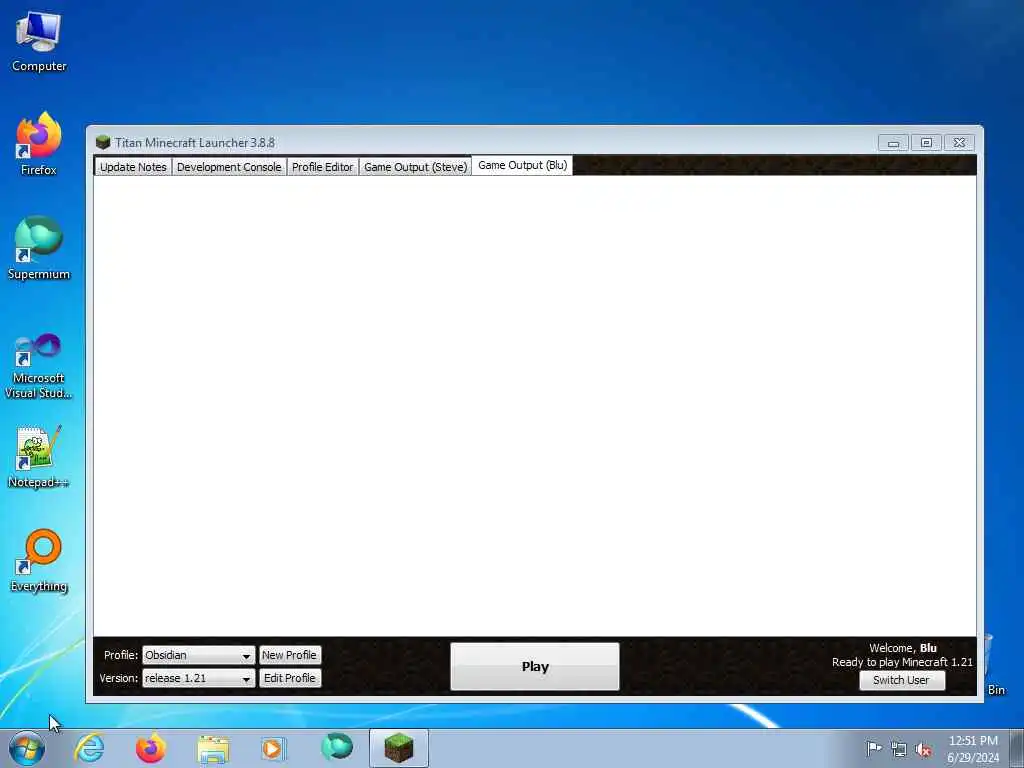Show the Game Output (Steve) tab
The image size is (1024, 768).
pyautogui.click(x=415, y=167)
